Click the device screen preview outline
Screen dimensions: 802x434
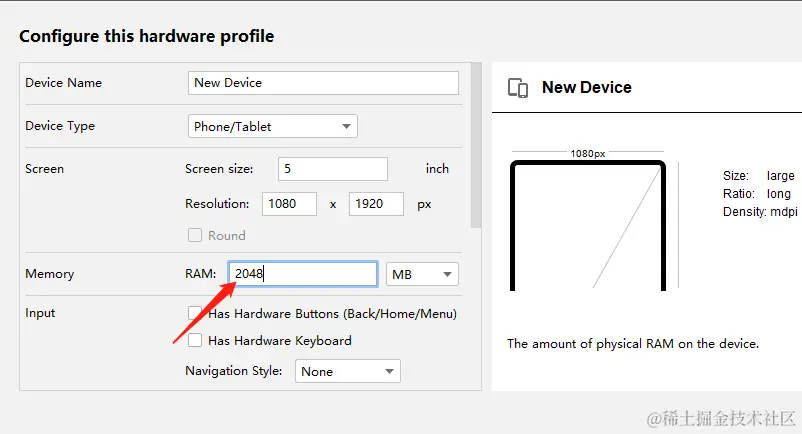(587, 226)
